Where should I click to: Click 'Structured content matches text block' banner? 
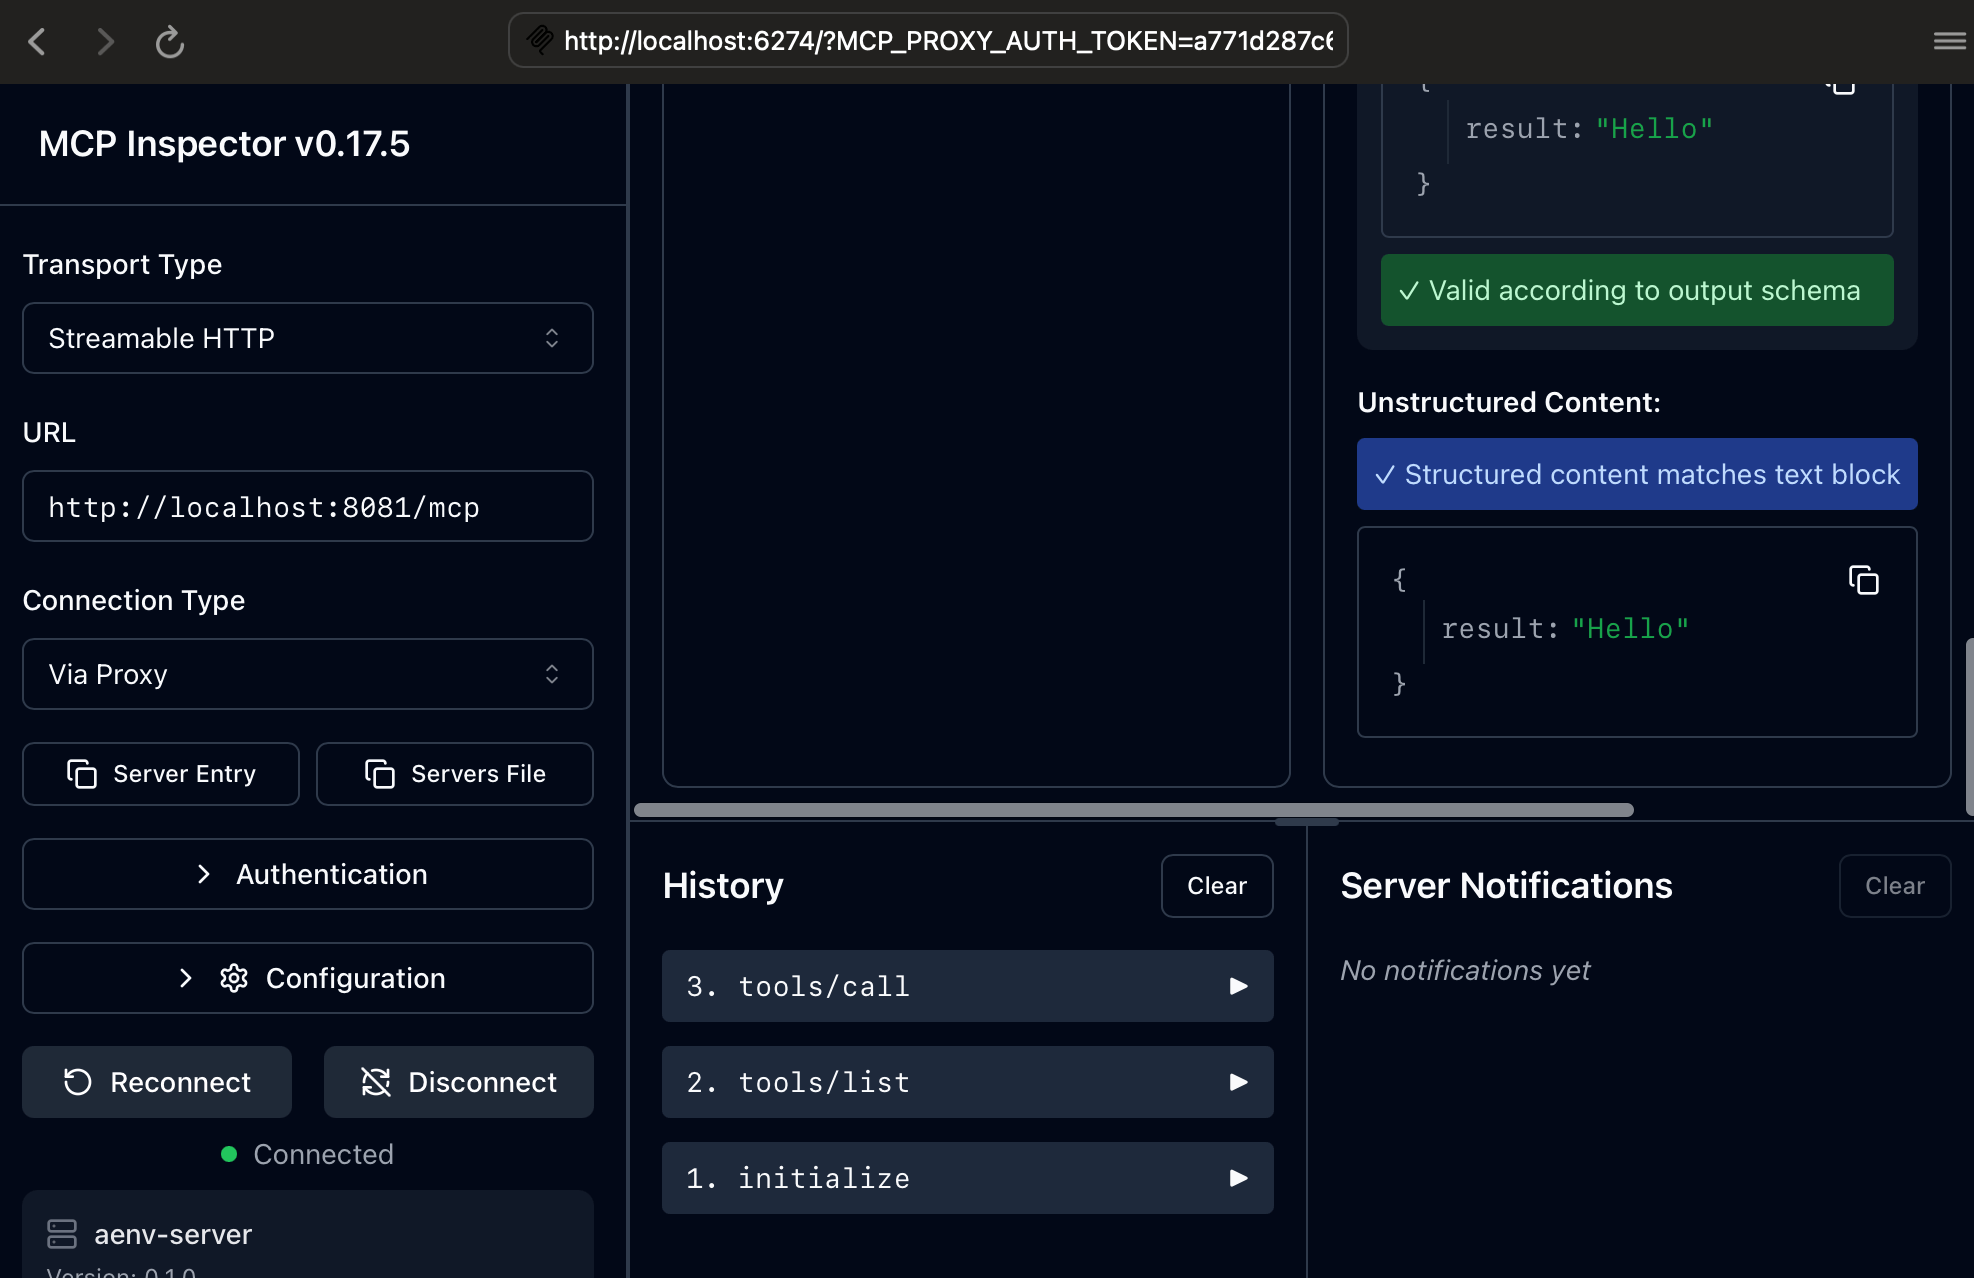(x=1637, y=474)
